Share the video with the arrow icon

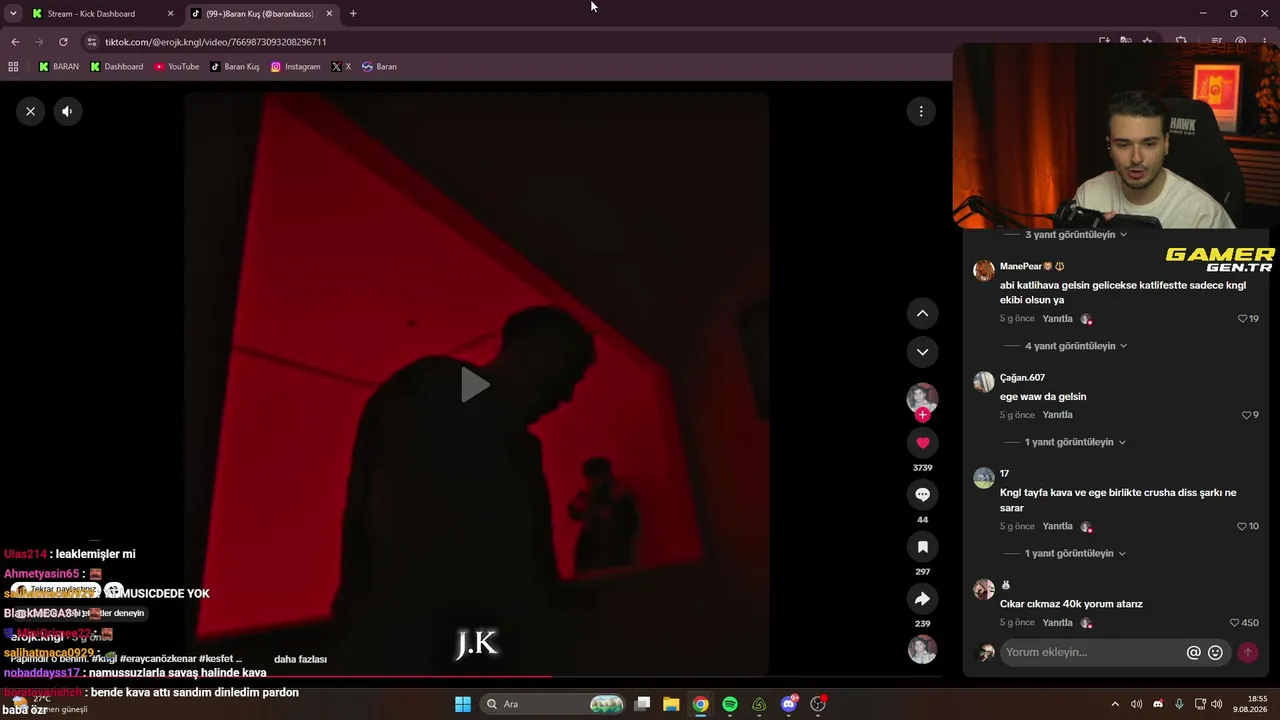[922, 598]
